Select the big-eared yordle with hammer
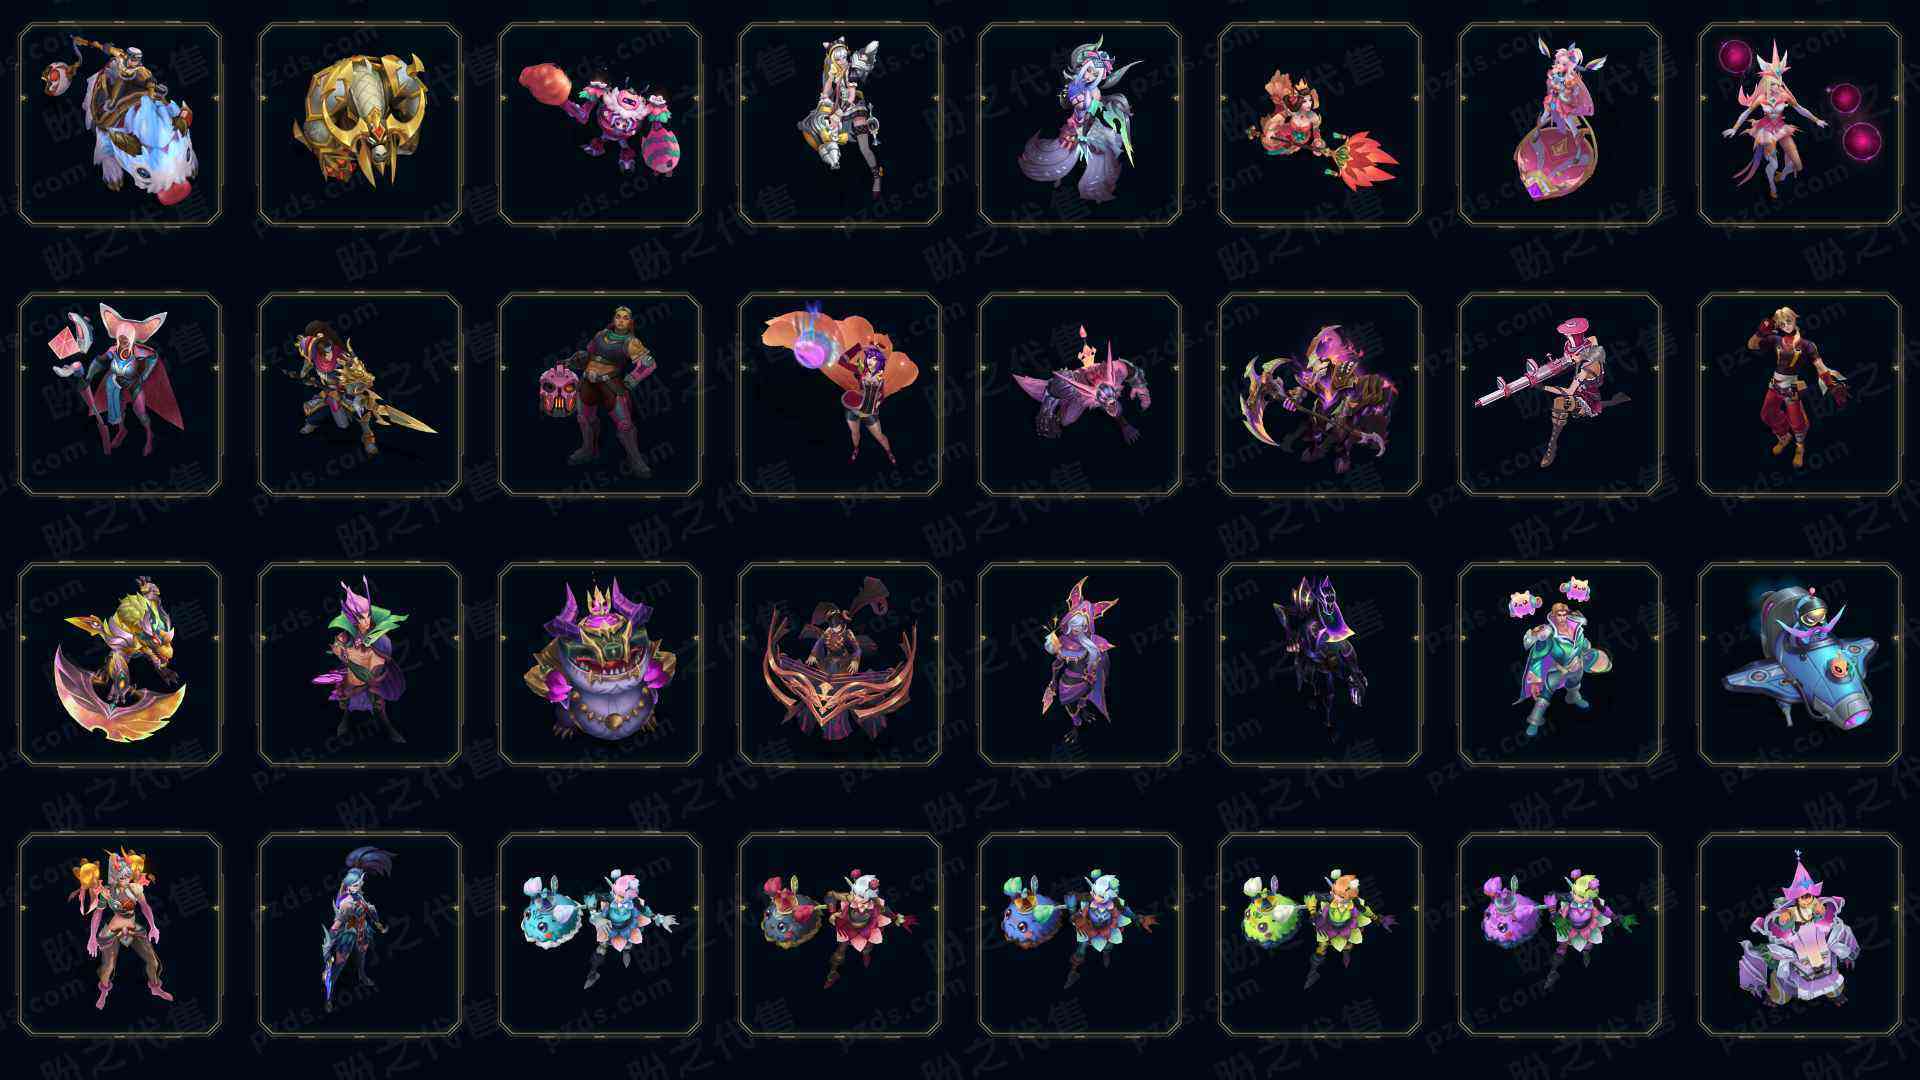 [x=120, y=394]
